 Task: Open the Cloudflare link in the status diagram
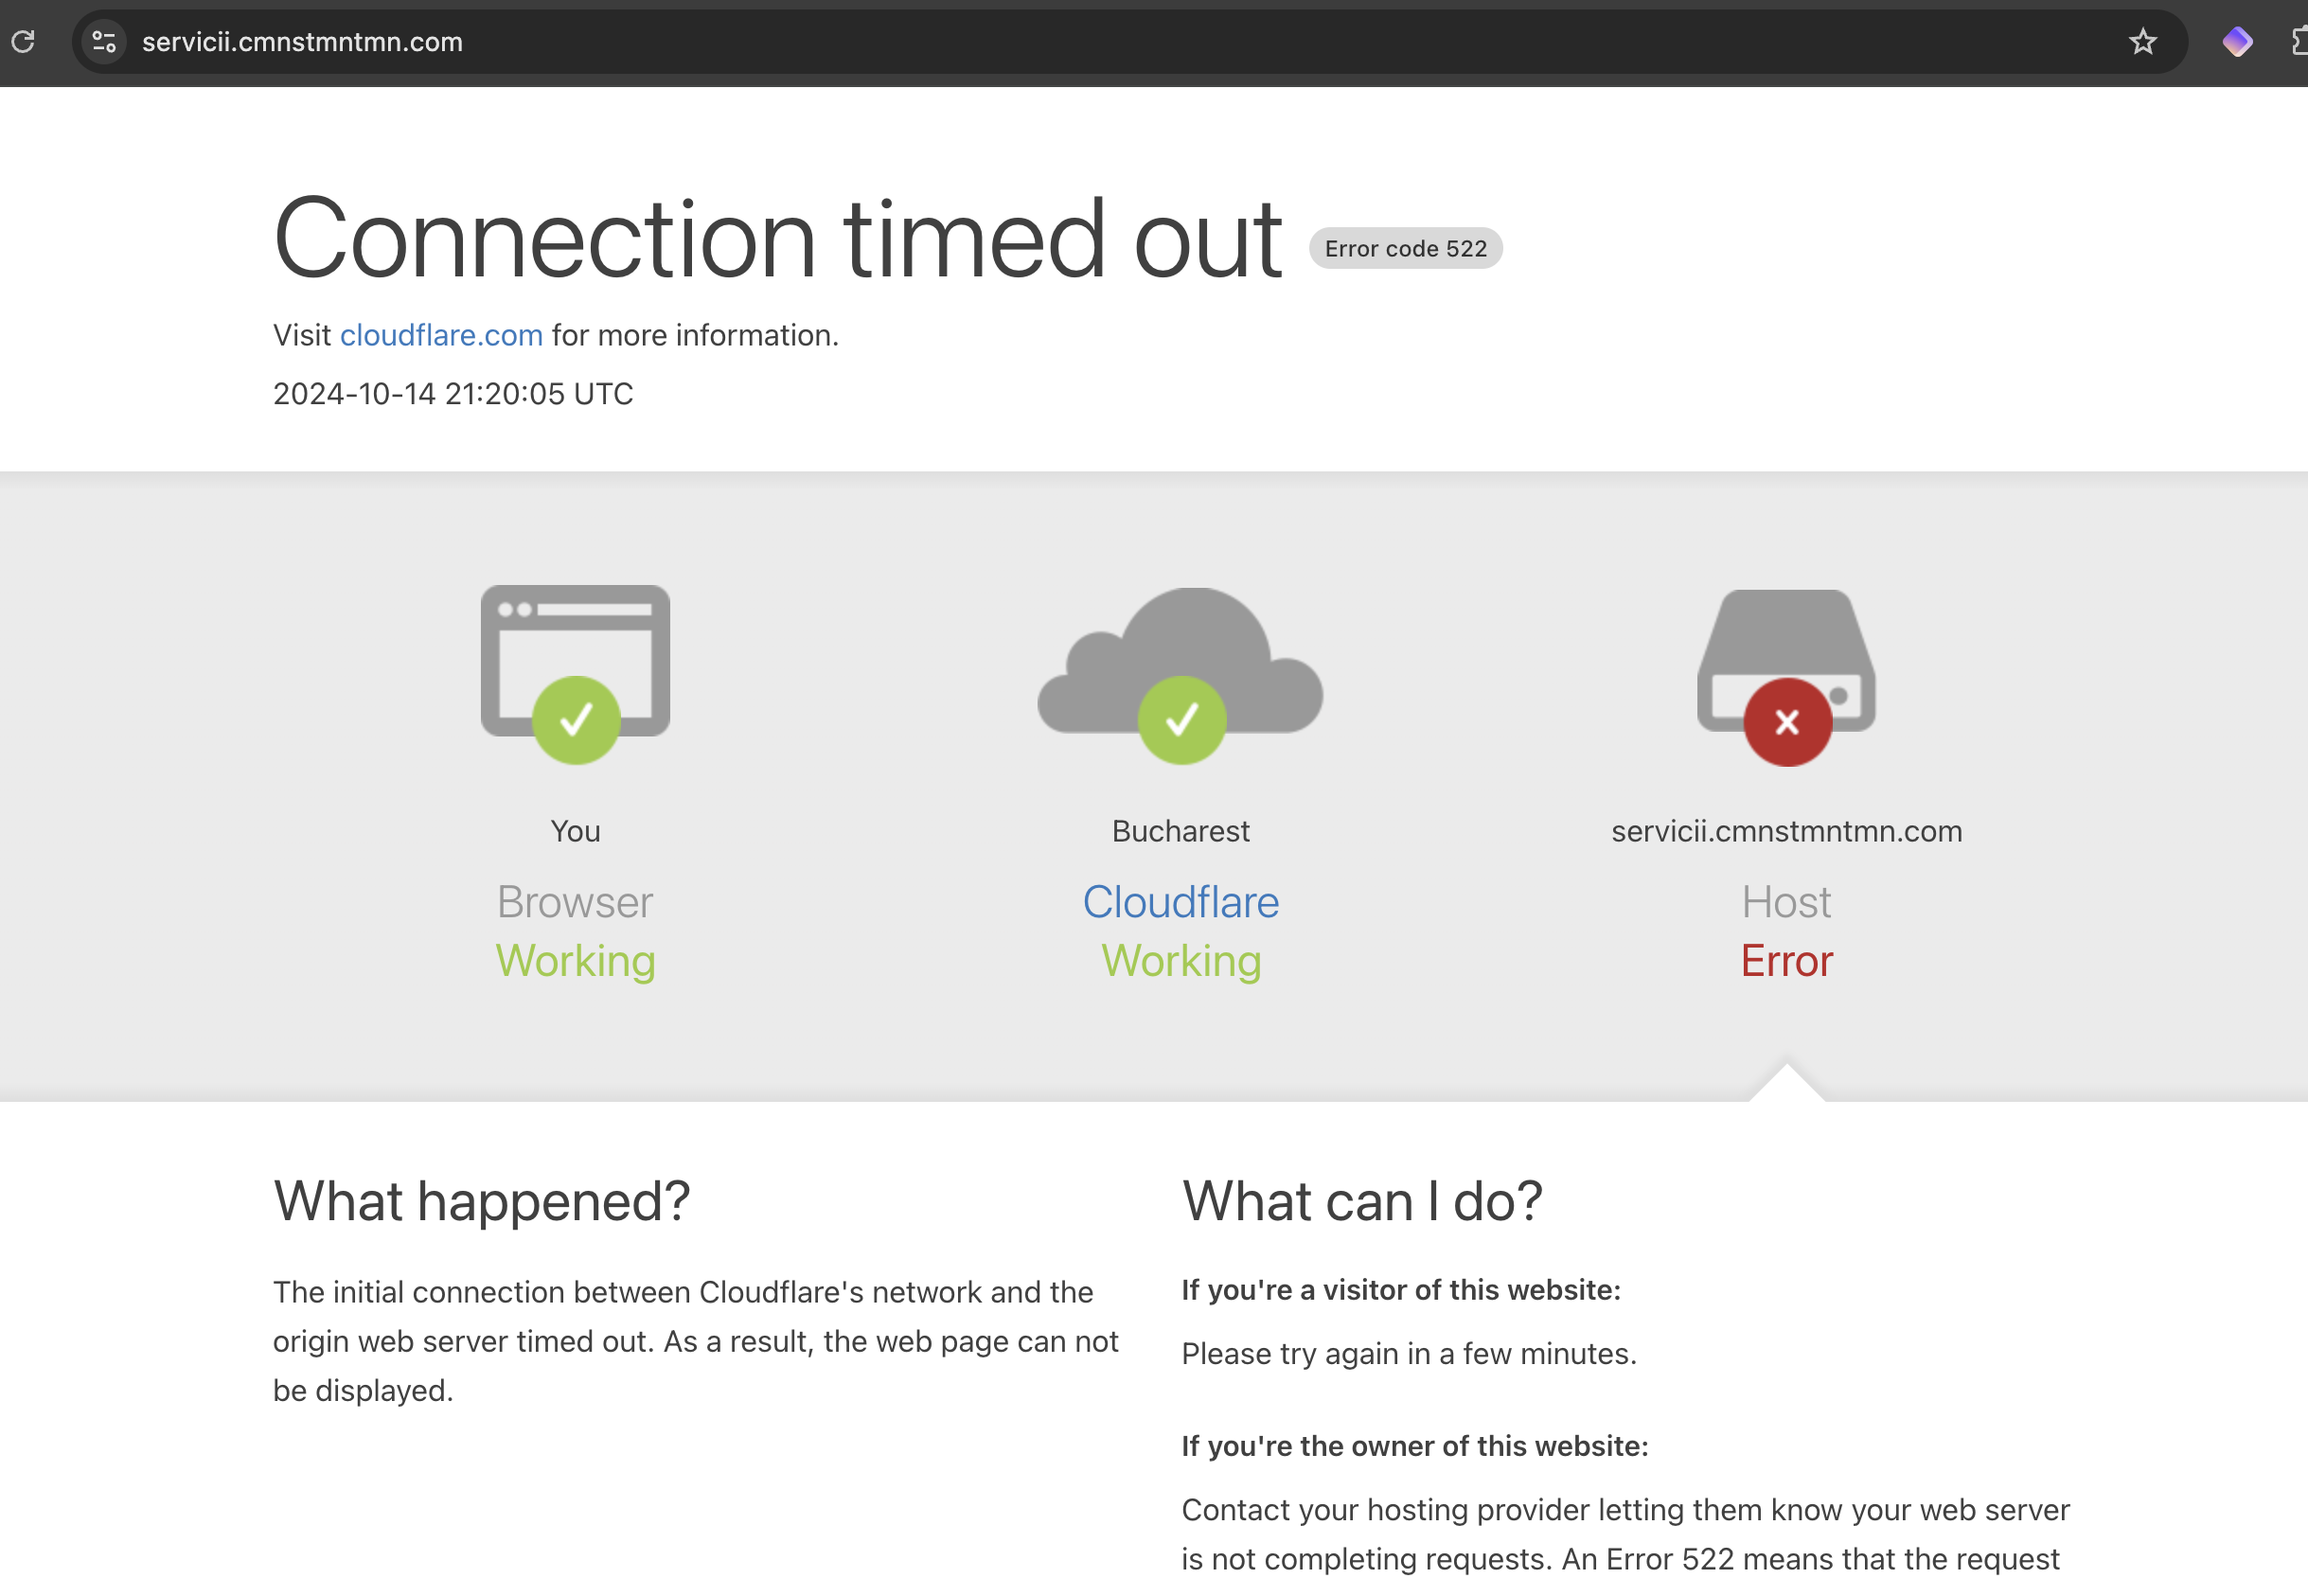coord(1181,901)
